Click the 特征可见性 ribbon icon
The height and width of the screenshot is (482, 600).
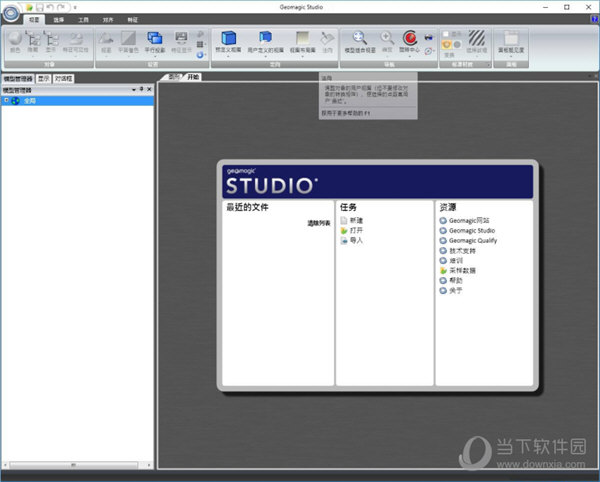point(76,41)
